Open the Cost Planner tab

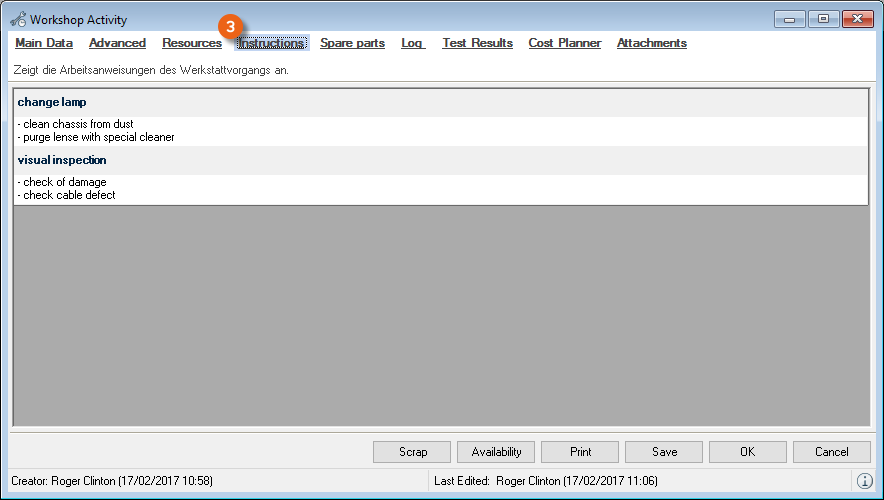[565, 43]
